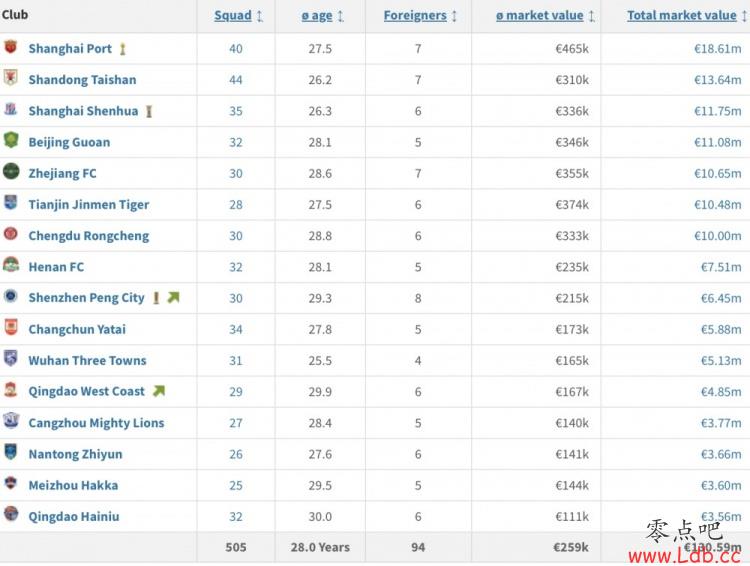Image resolution: width=750 pixels, height=566 pixels.
Task: Click the Beijing Guoan green crest icon
Action: (x=11, y=140)
